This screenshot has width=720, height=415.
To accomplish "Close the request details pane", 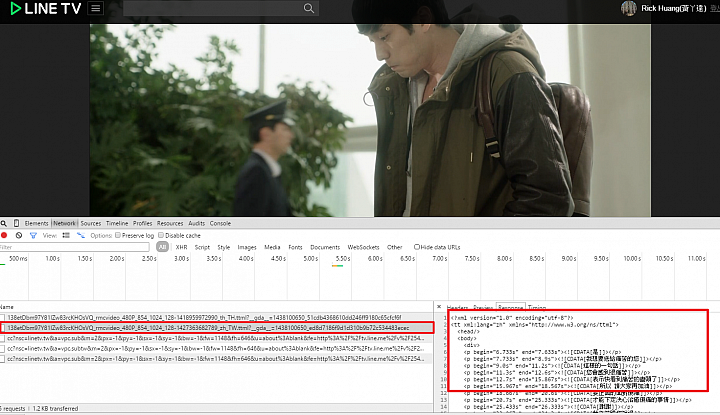I will click(x=439, y=307).
